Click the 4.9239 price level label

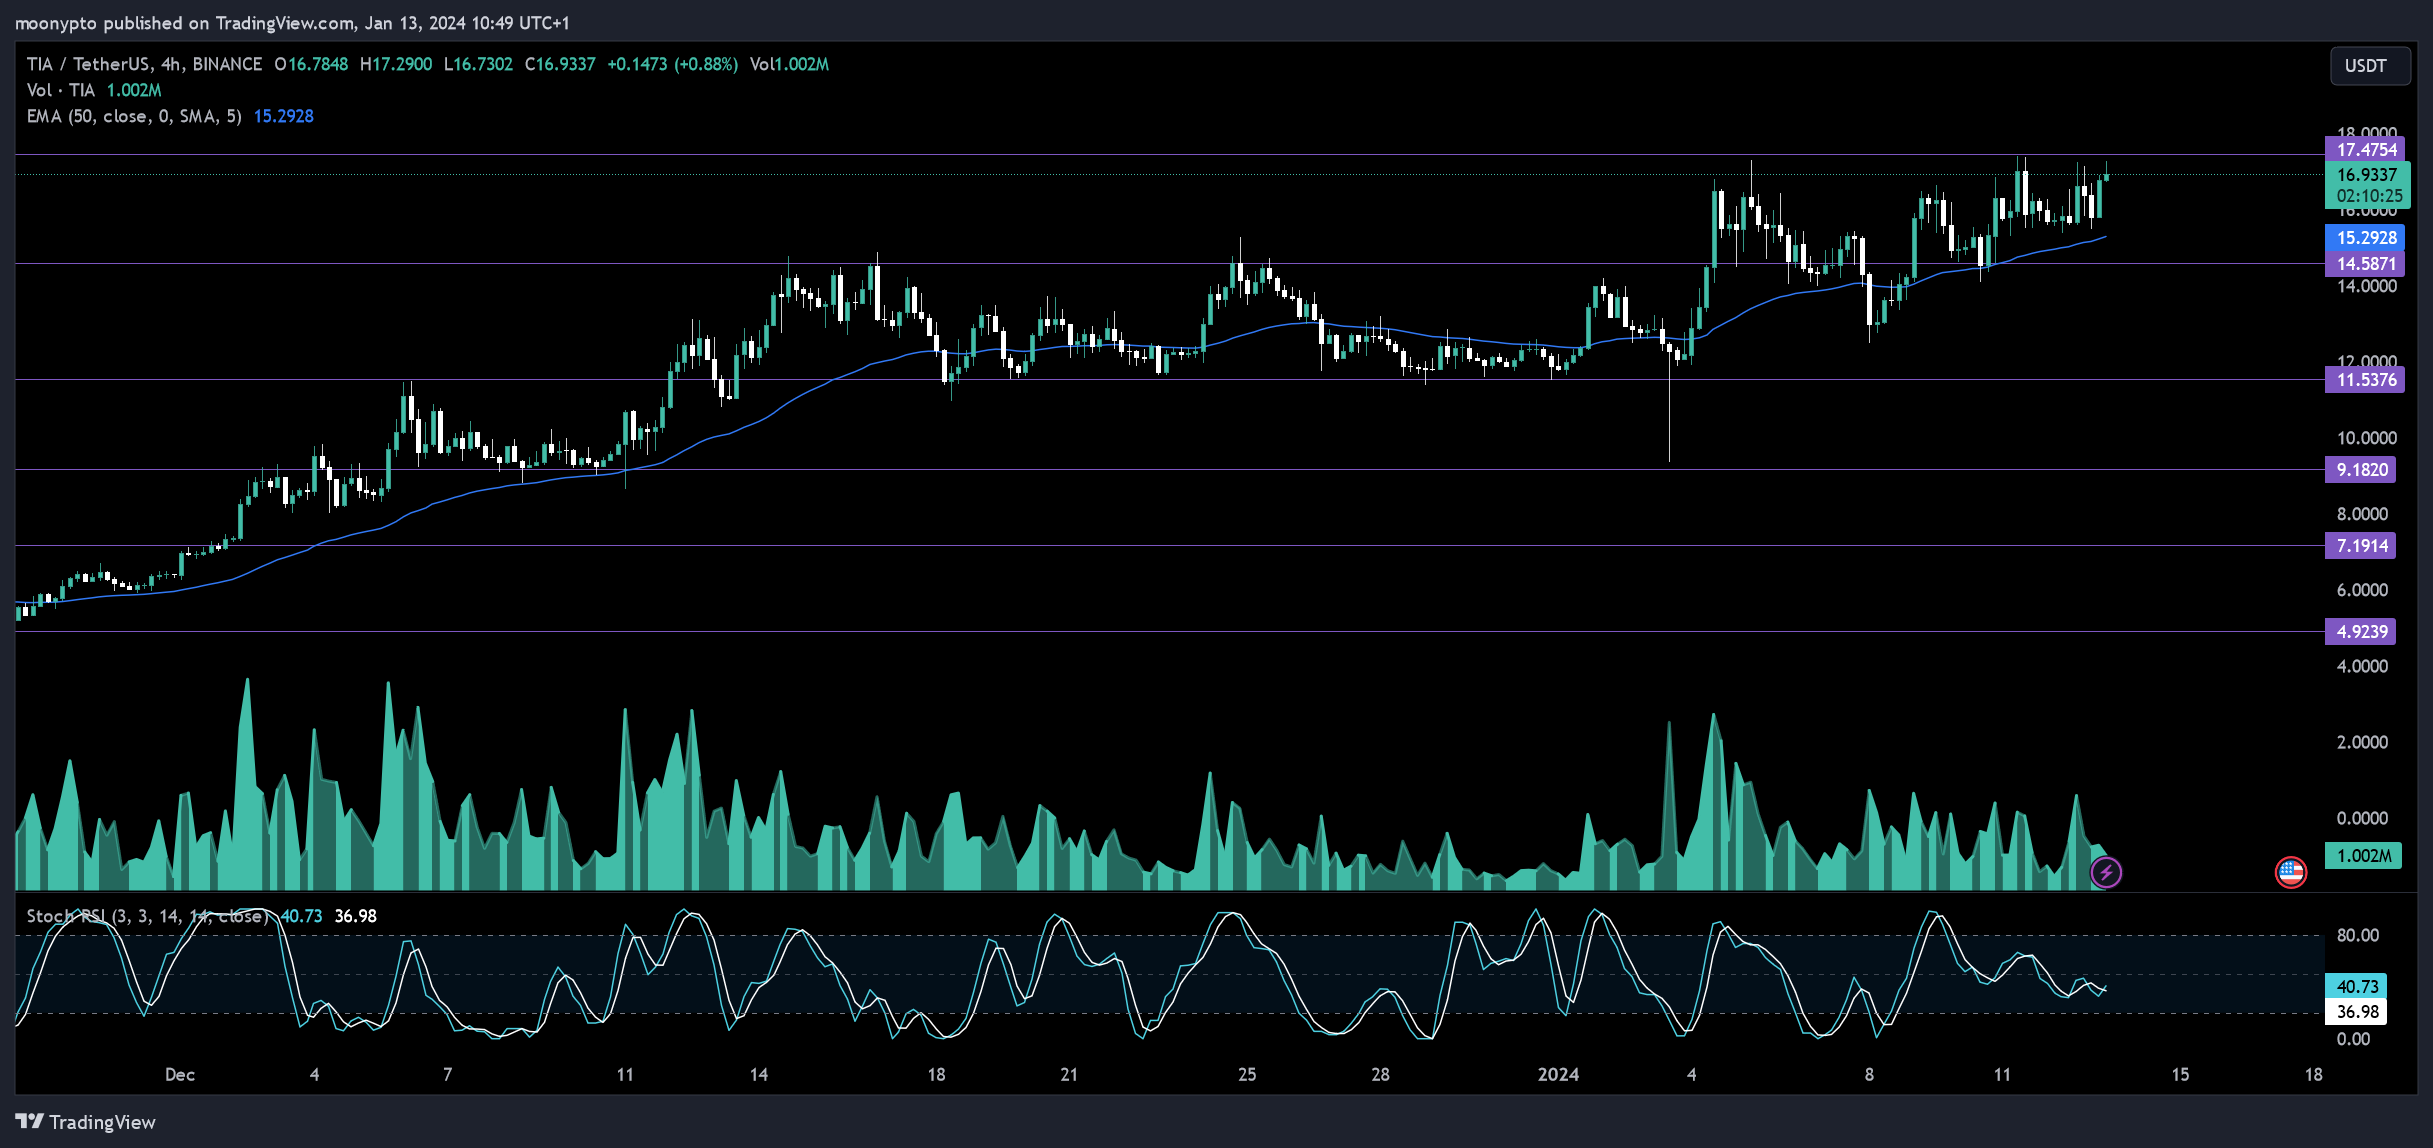click(2360, 632)
